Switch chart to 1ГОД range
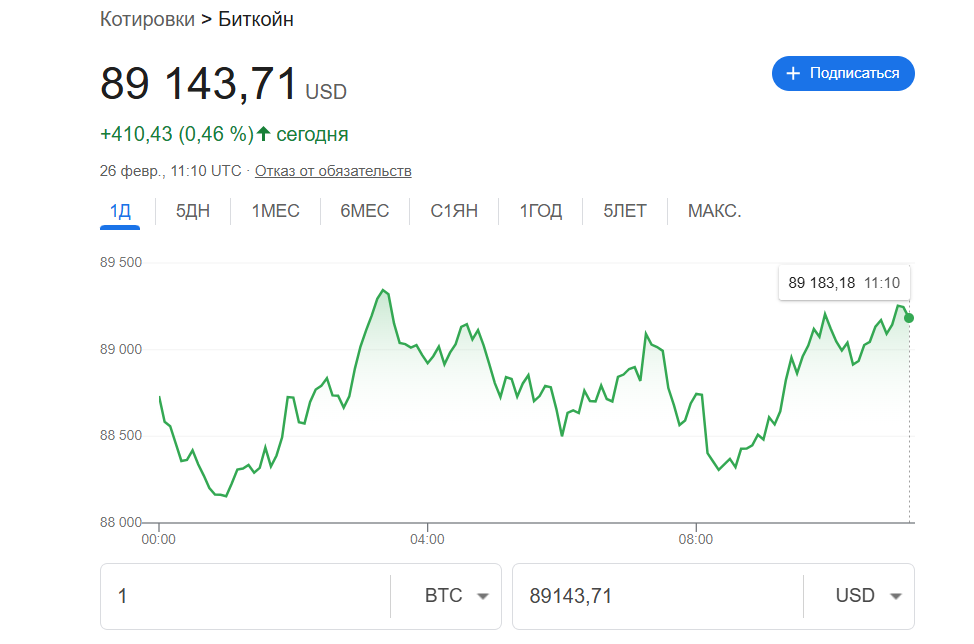Viewport: 974px width, 644px height. pyautogui.click(x=541, y=211)
